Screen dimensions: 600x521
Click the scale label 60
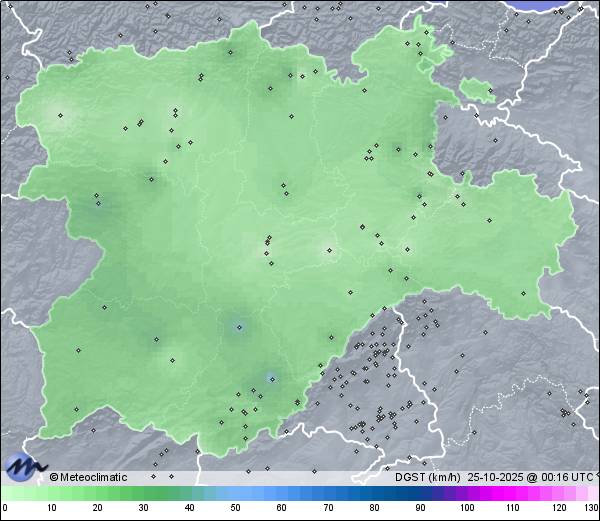point(282,508)
